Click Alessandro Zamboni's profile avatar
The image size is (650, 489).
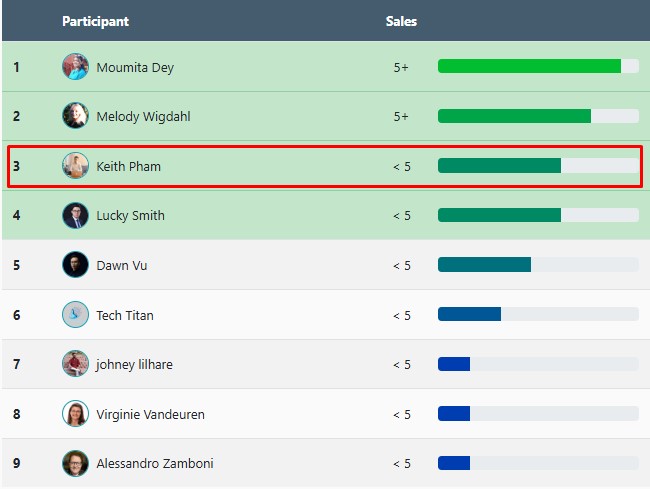coord(75,463)
